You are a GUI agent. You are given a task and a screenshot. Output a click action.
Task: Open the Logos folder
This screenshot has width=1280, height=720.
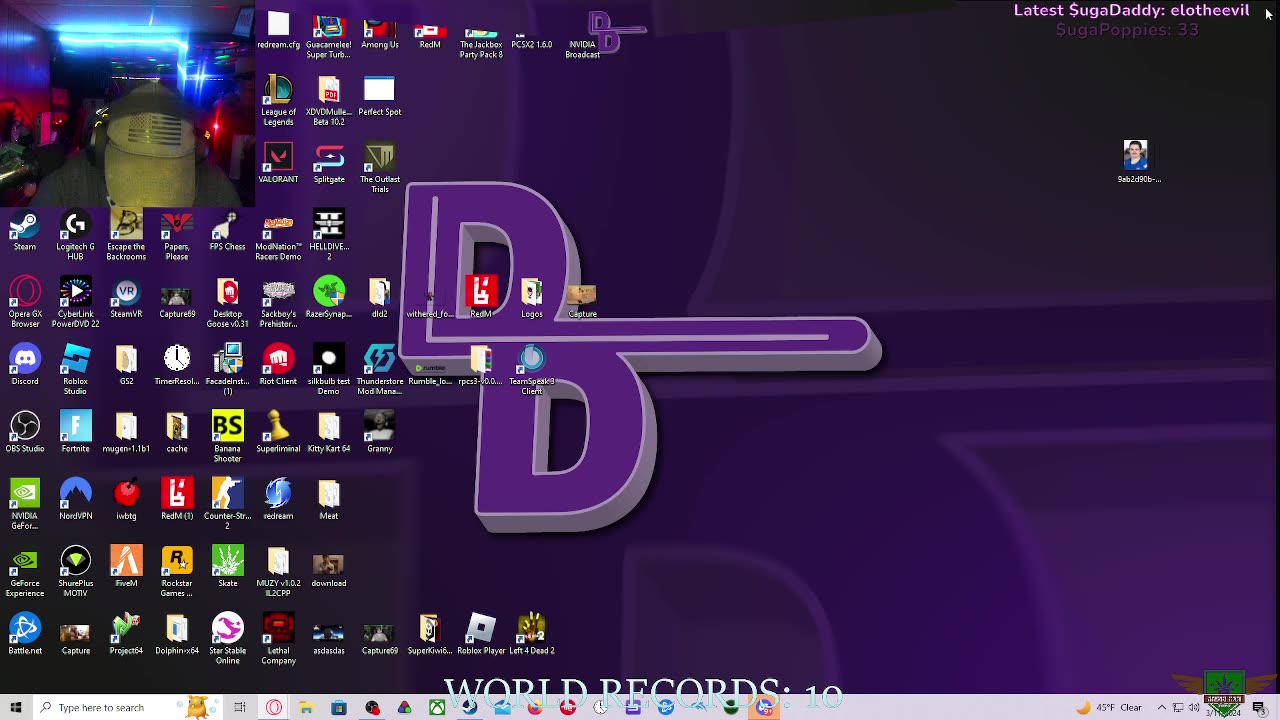pos(532,299)
